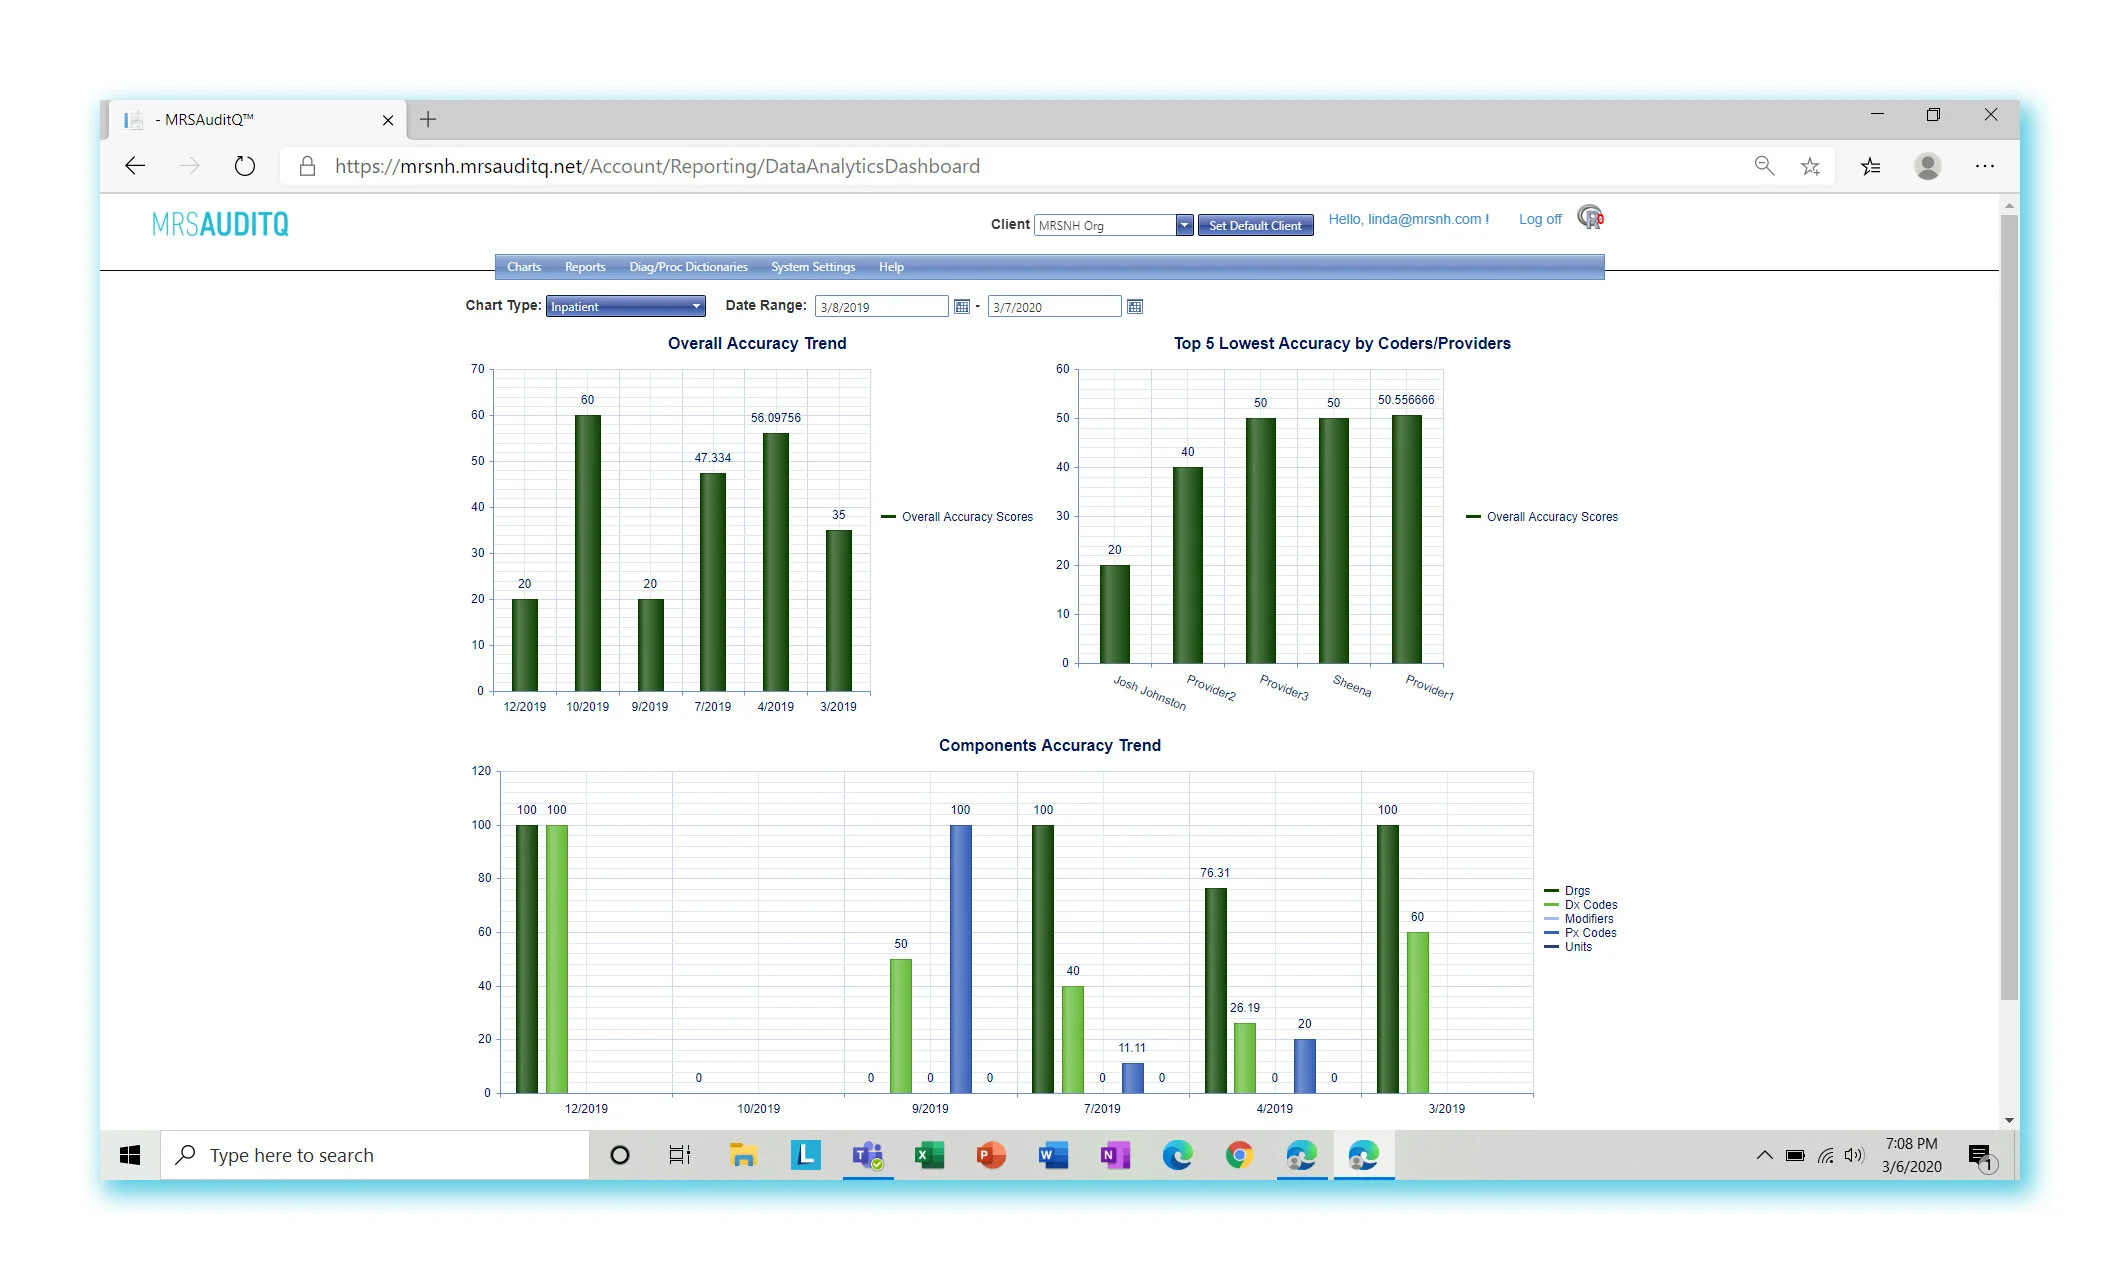The width and height of the screenshot is (2120, 1280).
Task: Click the Josh Johnston bar in Top 5 chart
Action: tap(1114, 614)
